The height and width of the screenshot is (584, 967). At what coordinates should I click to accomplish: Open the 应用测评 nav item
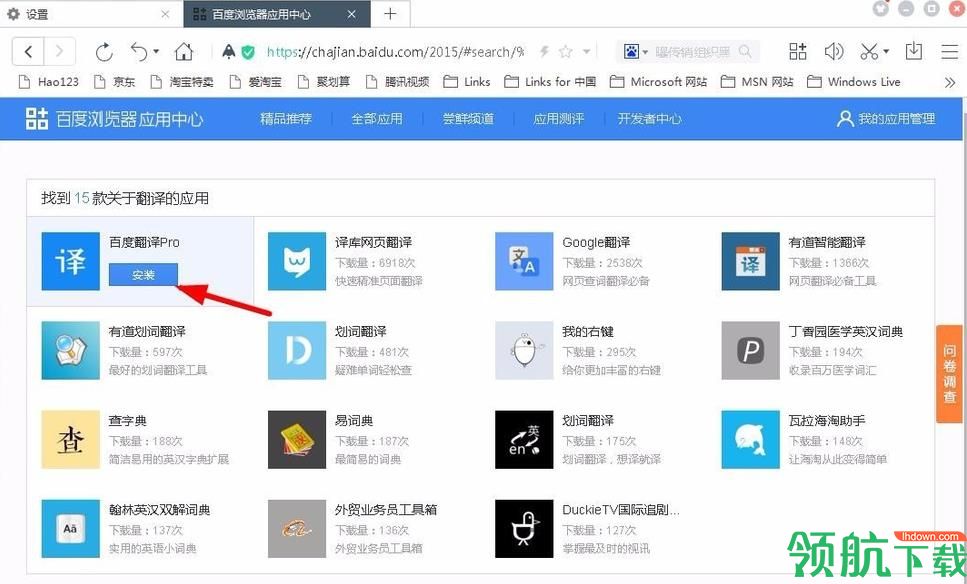pyautogui.click(x=559, y=119)
